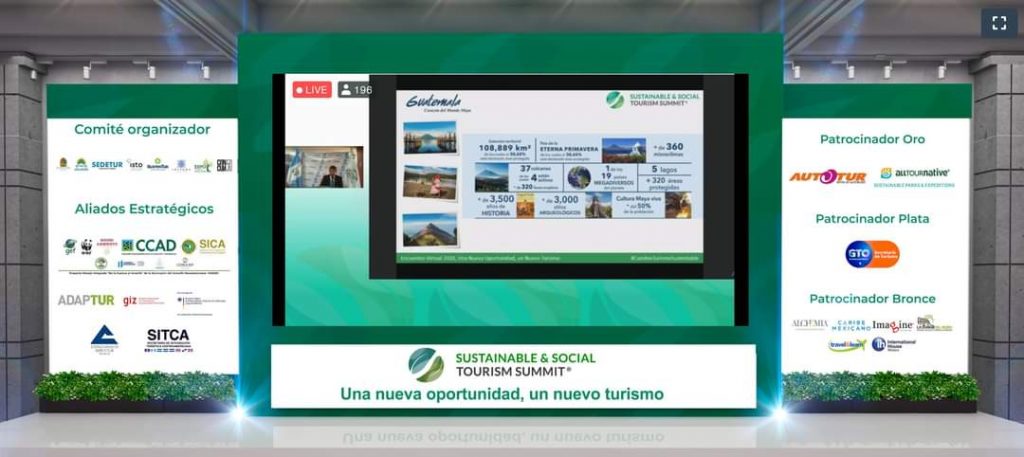Image resolution: width=1024 pixels, height=457 pixels.
Task: Click the CCAD strategic ally logo
Action: [148, 245]
